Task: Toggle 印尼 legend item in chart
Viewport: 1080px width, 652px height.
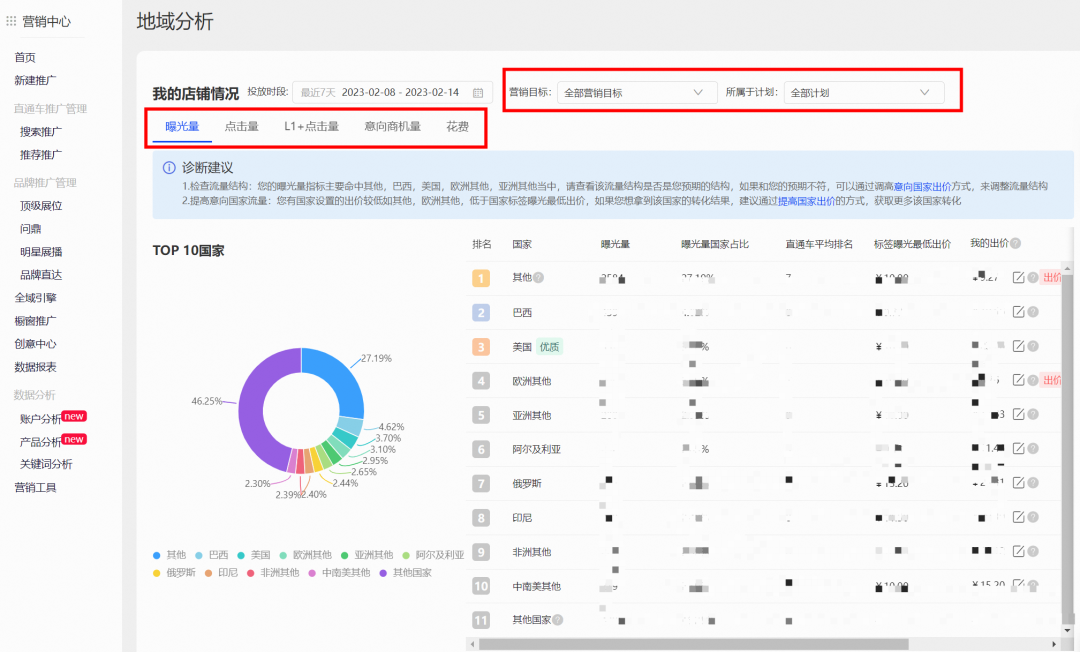Action: [x=221, y=573]
